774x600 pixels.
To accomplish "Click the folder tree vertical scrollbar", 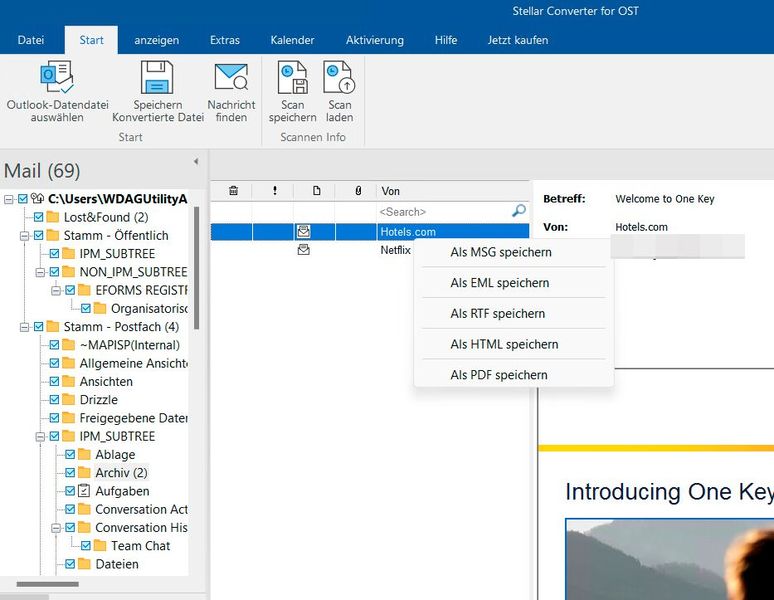I will coord(197,270).
